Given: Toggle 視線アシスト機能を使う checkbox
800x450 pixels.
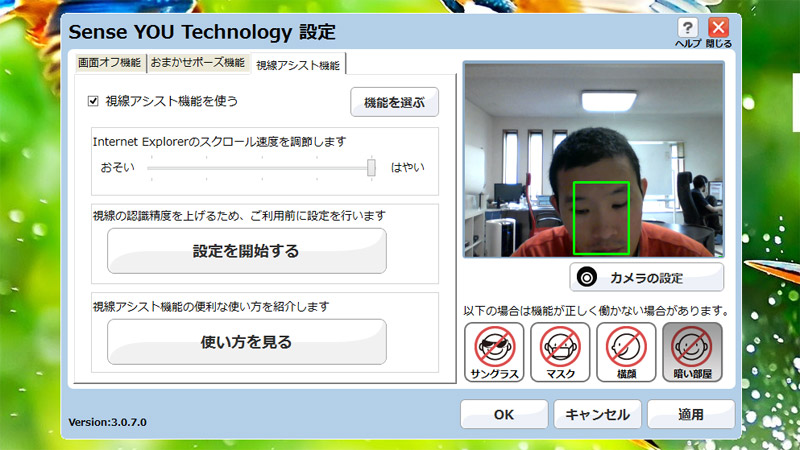Looking at the screenshot, I should [93, 101].
